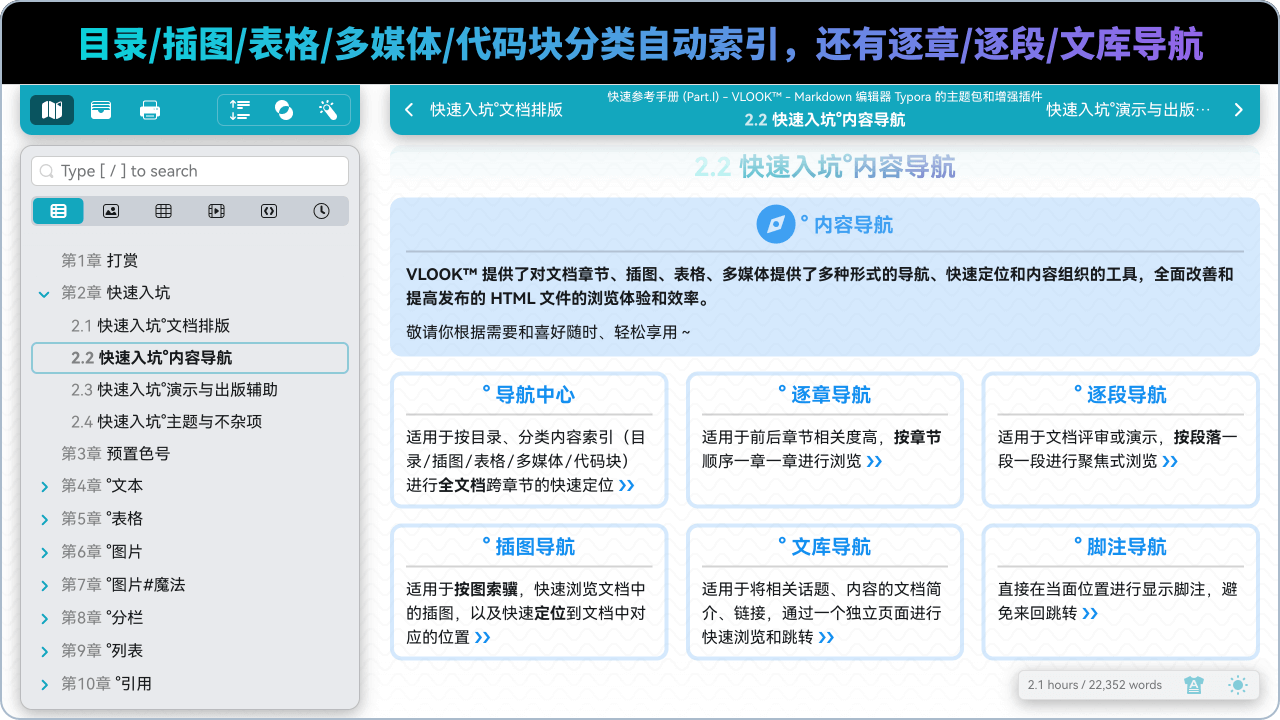Open the document library drawer icon
Screen dimensions: 1280x720
click(x=101, y=110)
